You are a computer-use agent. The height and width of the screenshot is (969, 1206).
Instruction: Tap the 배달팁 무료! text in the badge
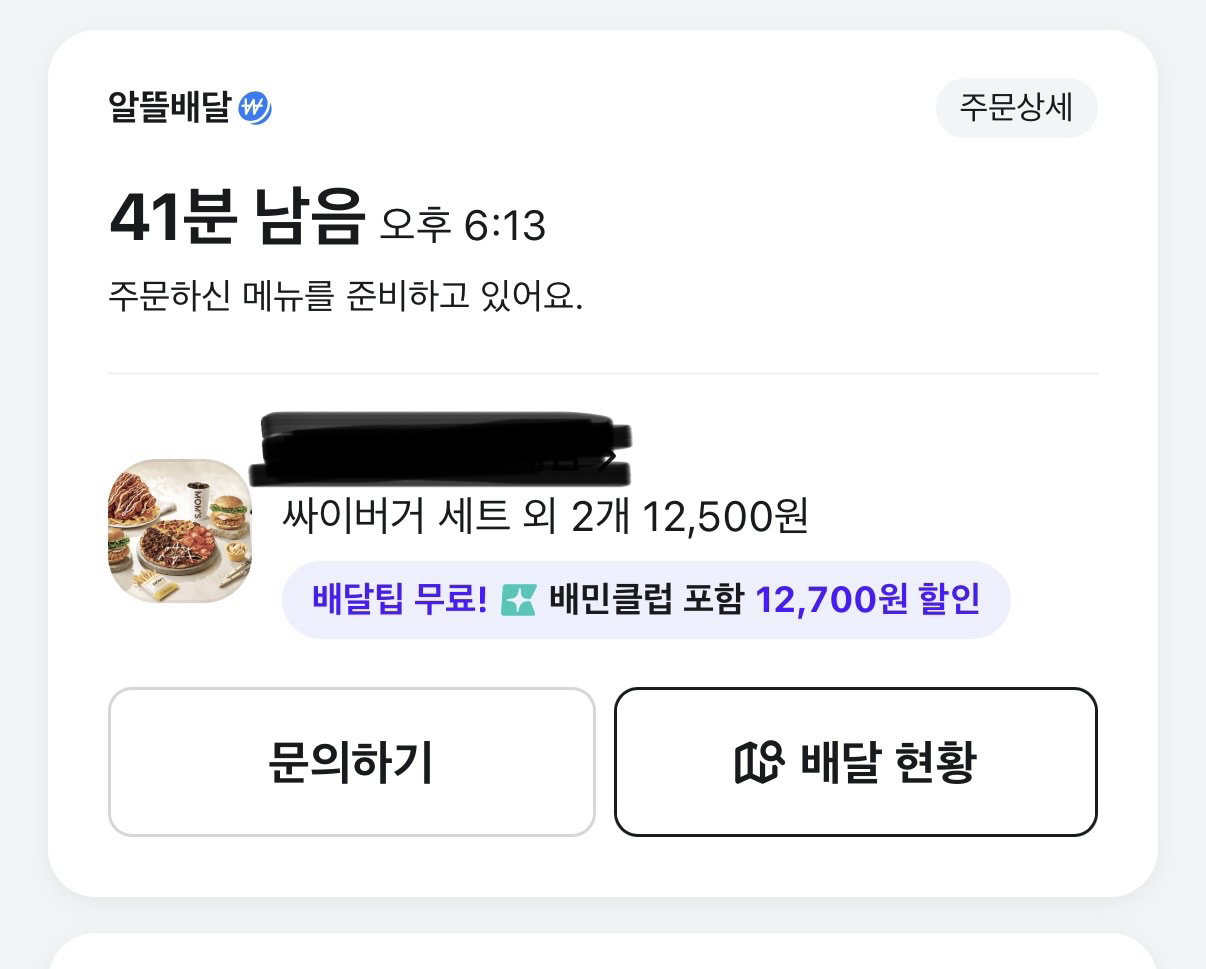[x=400, y=600]
